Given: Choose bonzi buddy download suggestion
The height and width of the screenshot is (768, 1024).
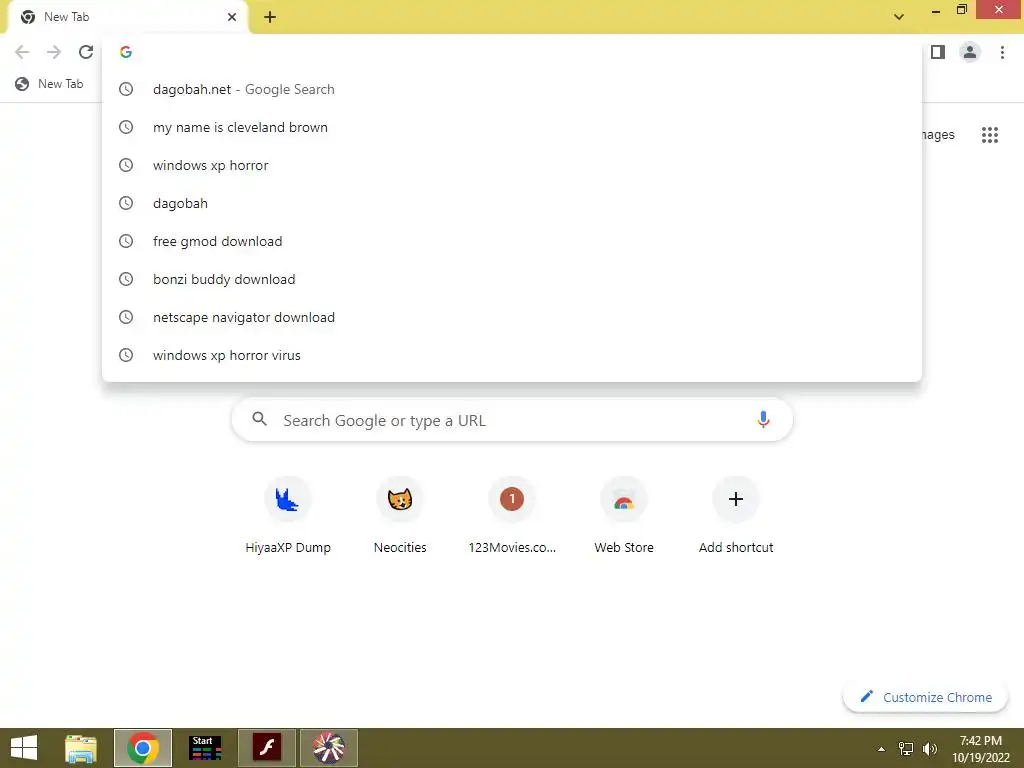Looking at the screenshot, I should (x=512, y=279).
